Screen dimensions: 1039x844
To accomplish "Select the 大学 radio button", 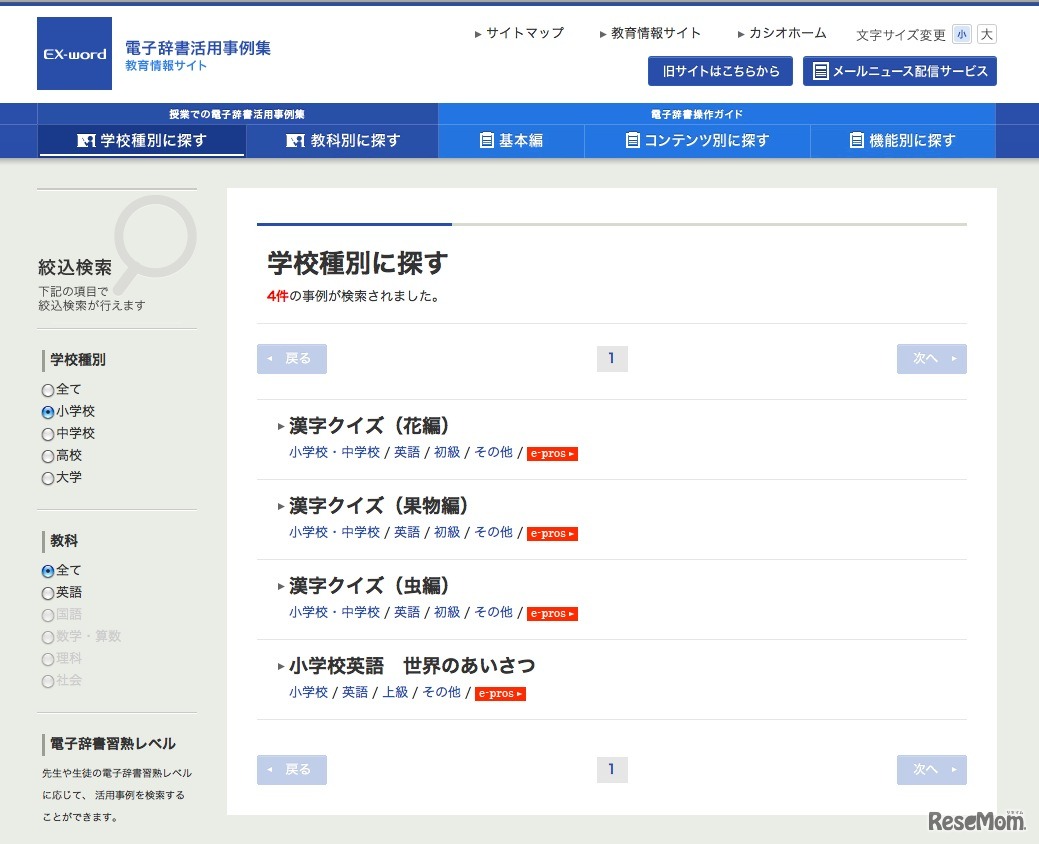I will coord(47,477).
